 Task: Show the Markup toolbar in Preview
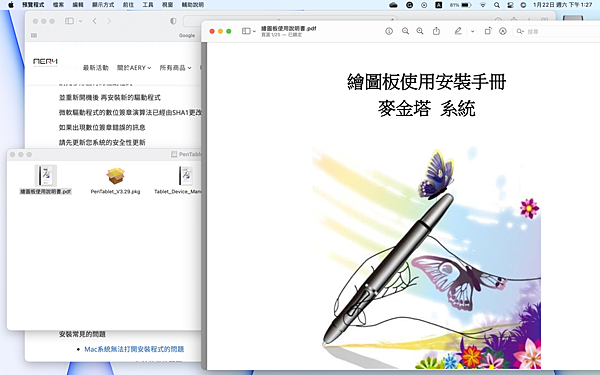503,31
